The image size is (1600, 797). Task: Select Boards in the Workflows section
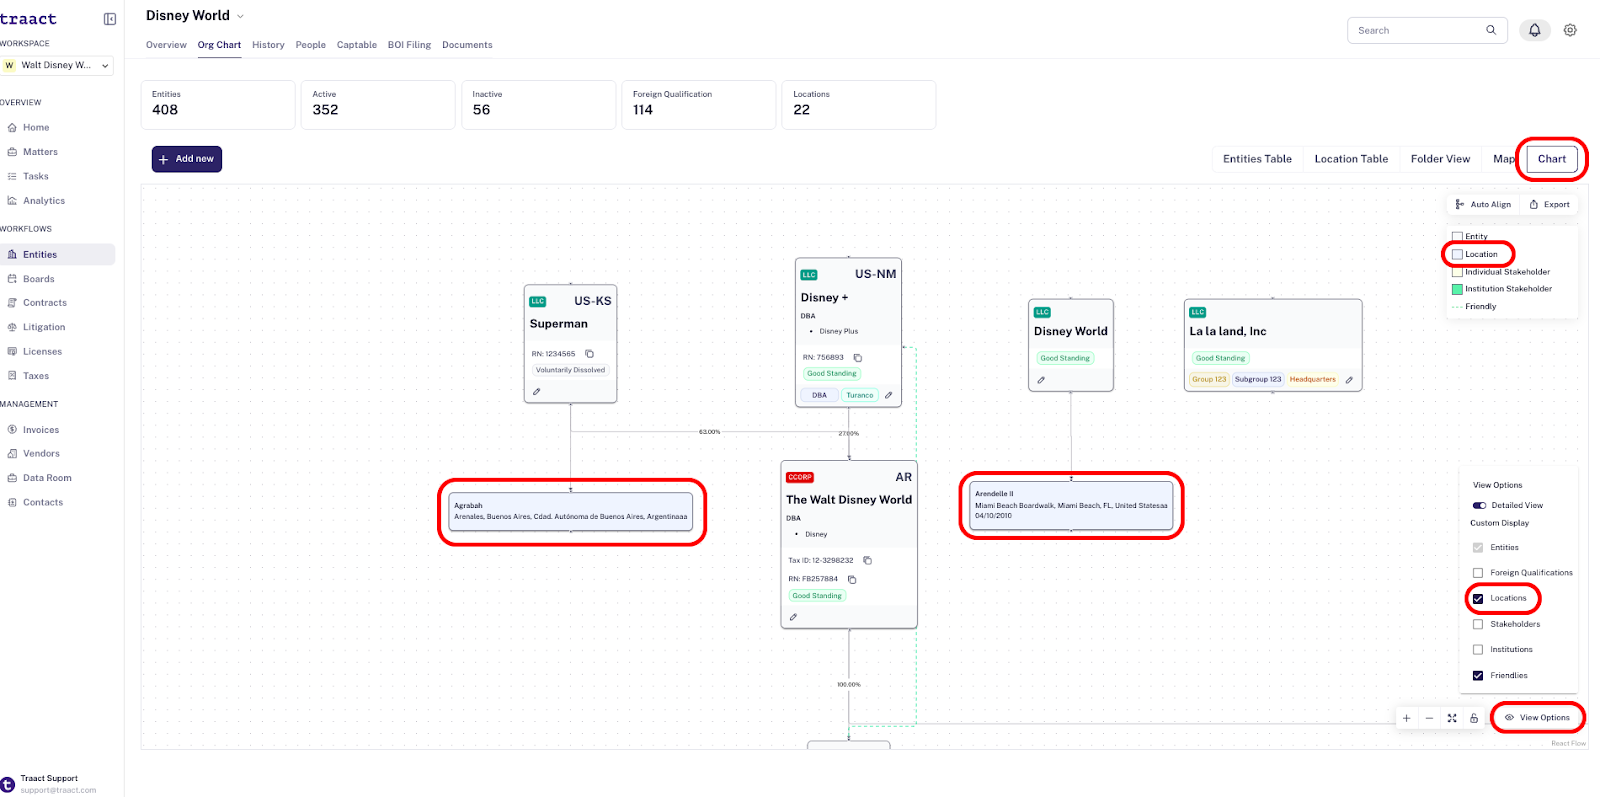point(39,279)
